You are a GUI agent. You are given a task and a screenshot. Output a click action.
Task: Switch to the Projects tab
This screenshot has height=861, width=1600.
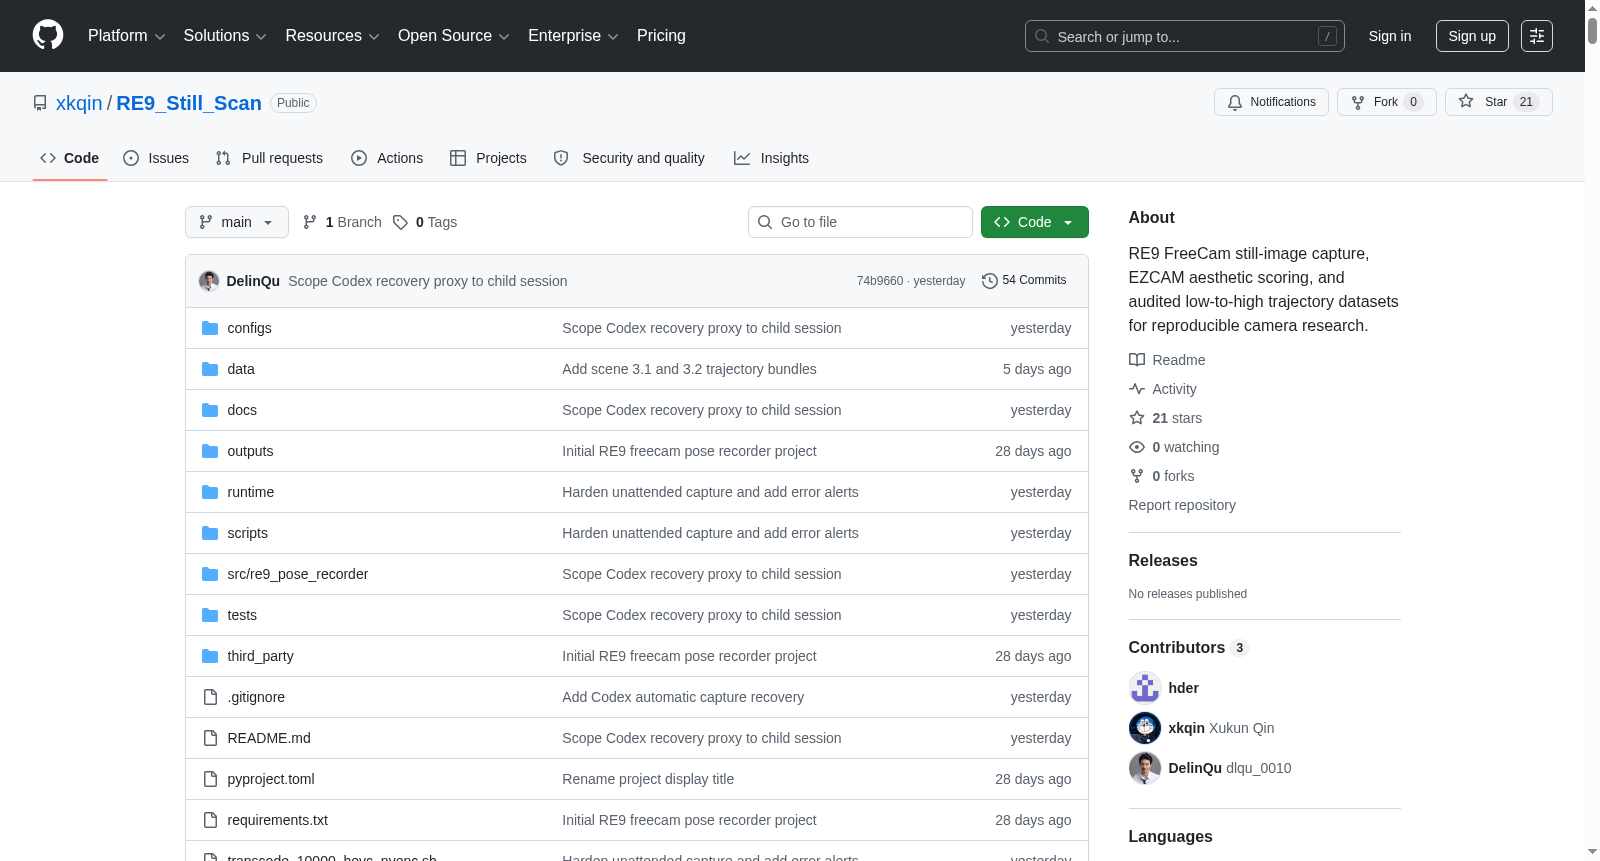tap(488, 158)
